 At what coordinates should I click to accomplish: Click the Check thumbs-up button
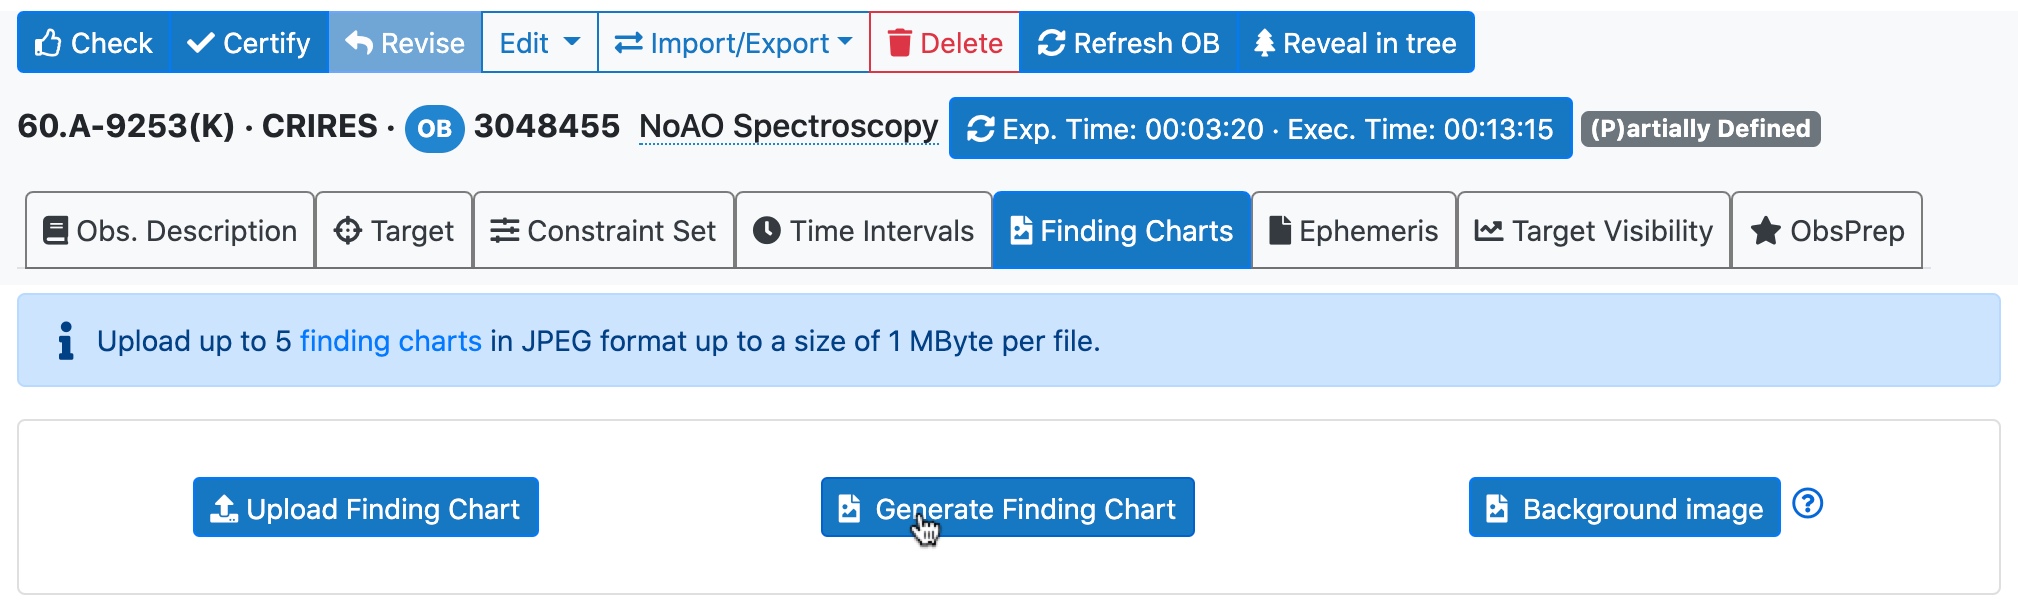[94, 43]
